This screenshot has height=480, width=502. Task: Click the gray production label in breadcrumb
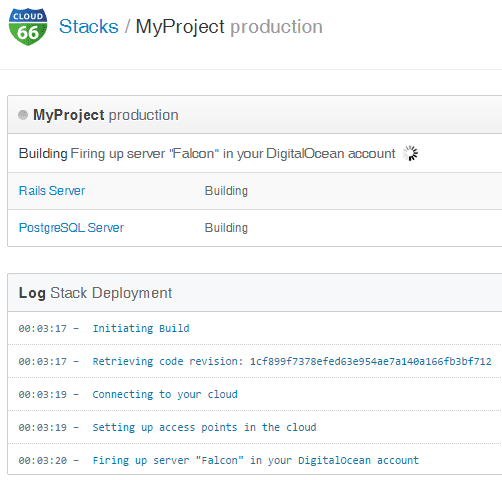[x=277, y=27]
